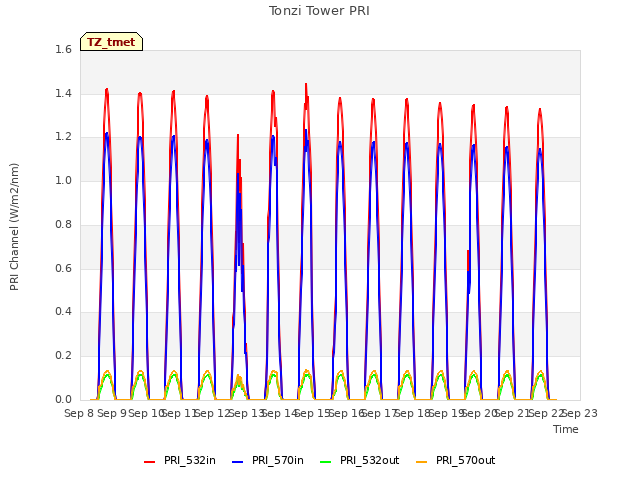Click the Time axis label
Image resolution: width=640 pixels, height=480 pixels.
[566, 429]
